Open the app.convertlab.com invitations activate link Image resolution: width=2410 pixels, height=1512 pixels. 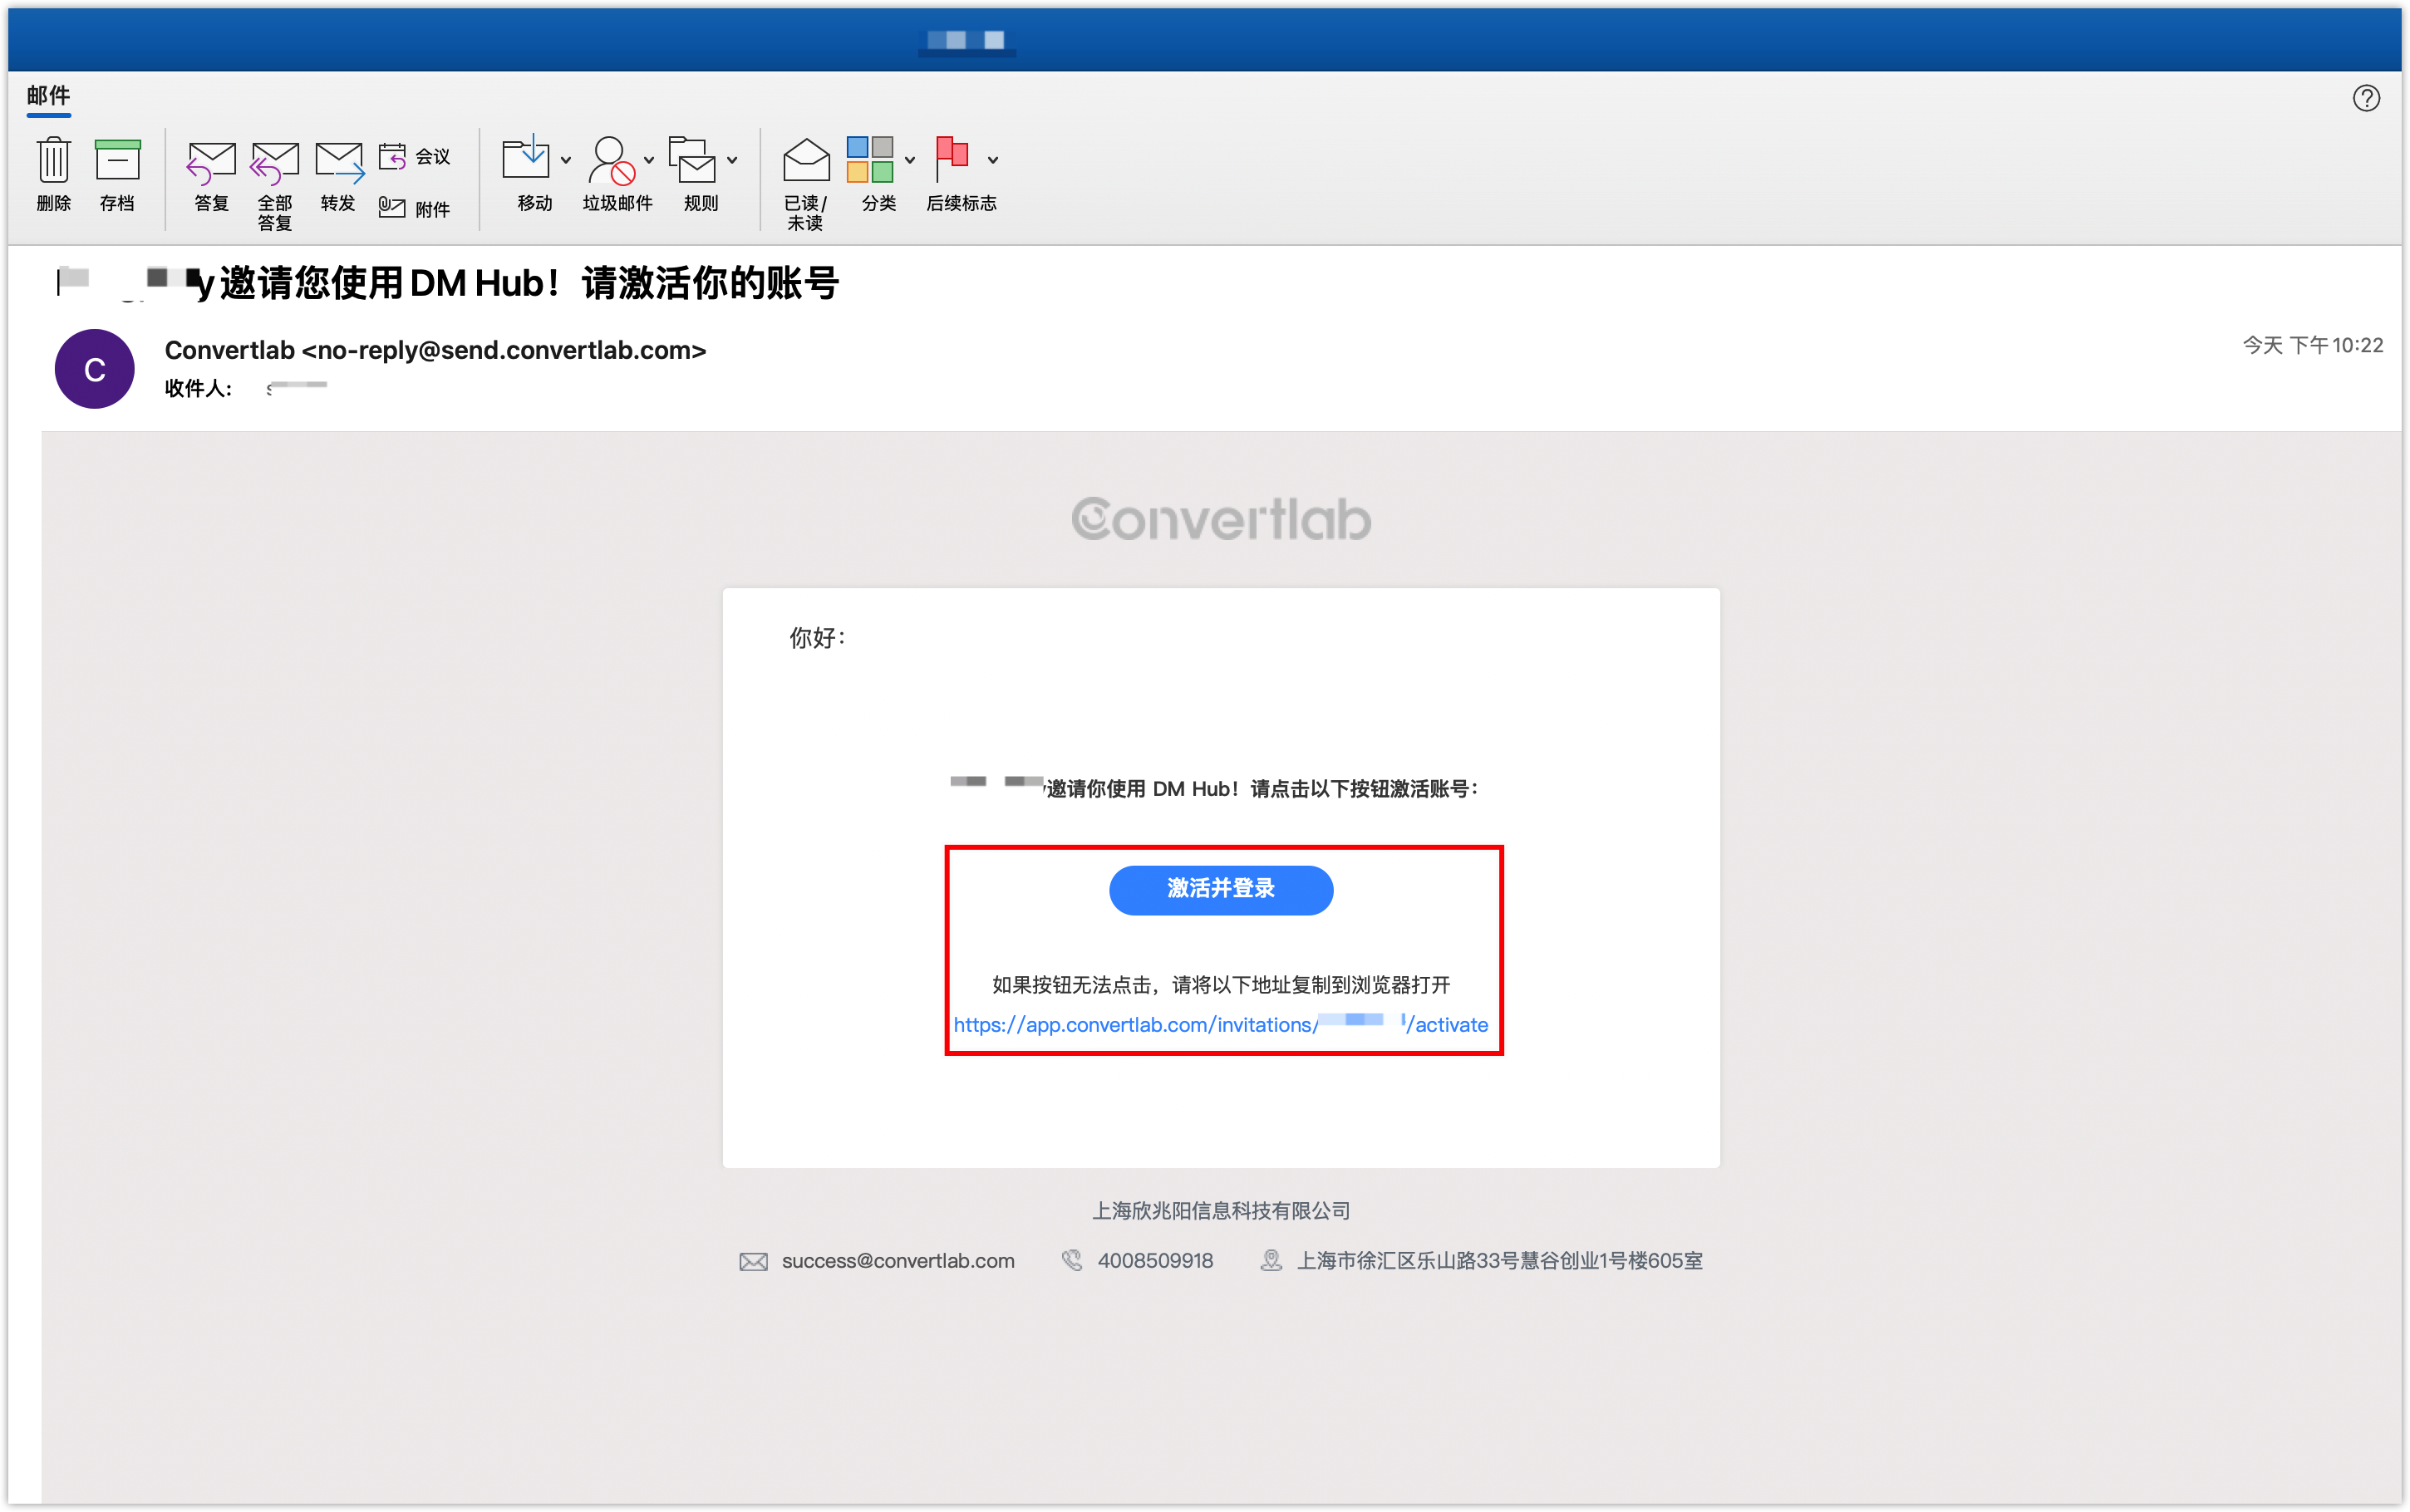click(x=1221, y=1024)
